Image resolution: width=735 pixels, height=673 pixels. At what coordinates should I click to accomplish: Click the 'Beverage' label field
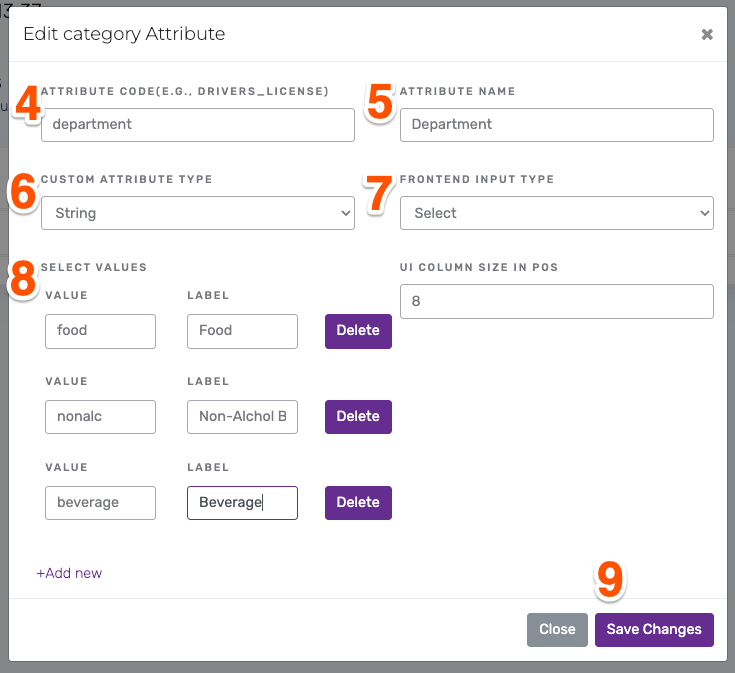click(x=242, y=503)
